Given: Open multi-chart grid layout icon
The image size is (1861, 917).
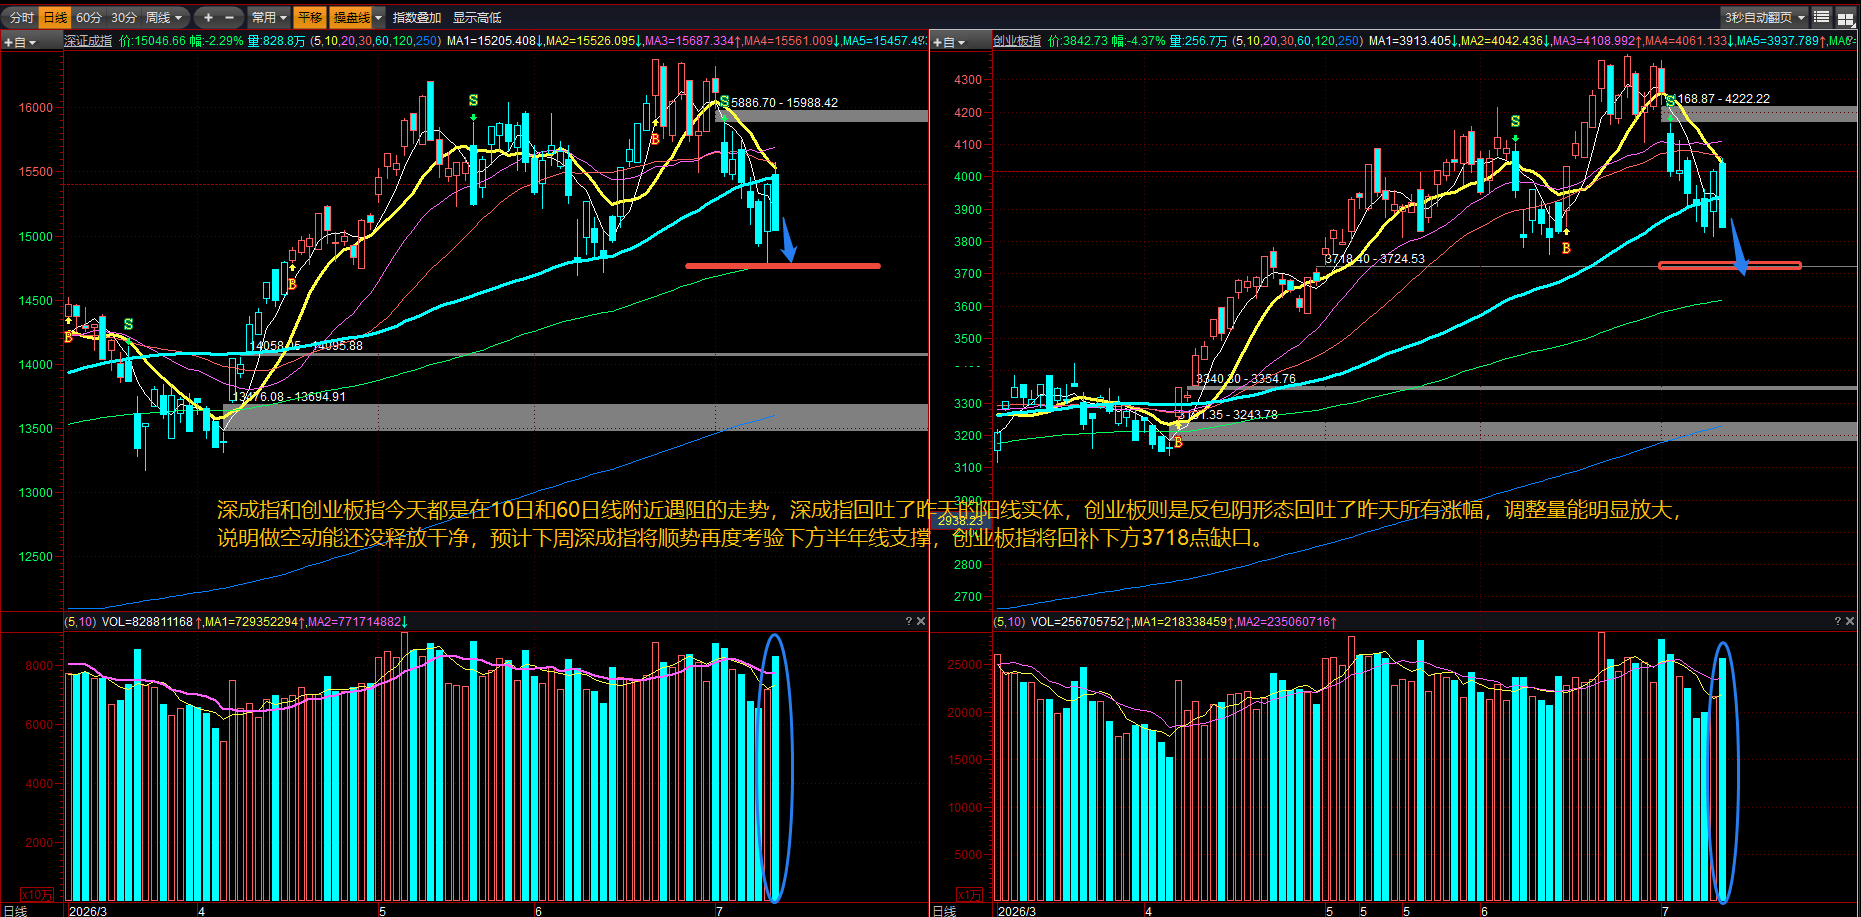Looking at the screenshot, I should (x=1846, y=17).
